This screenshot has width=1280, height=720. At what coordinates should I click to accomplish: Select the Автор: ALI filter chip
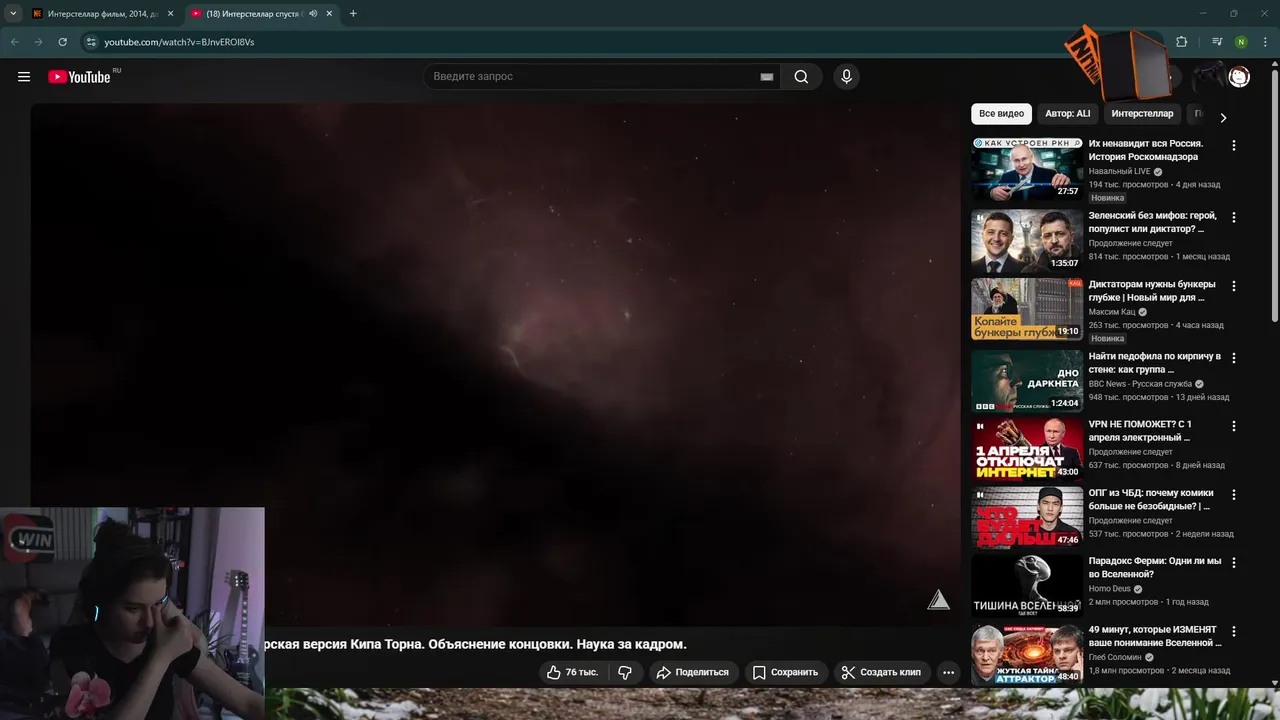pyautogui.click(x=1068, y=114)
